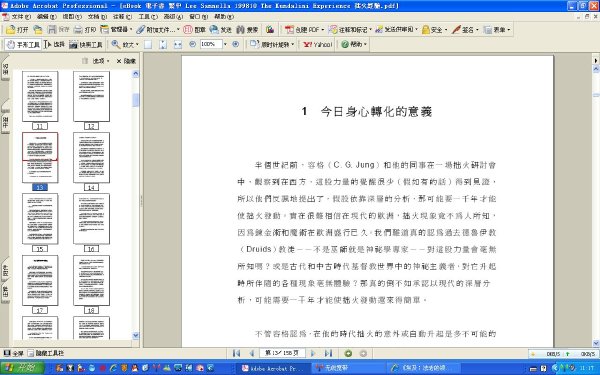Click the green Help (帮助) button

(x=354, y=44)
